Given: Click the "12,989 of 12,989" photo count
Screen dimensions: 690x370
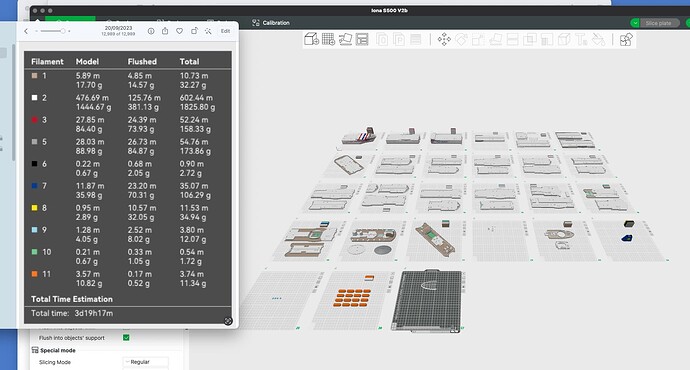Looking at the screenshot, I should coord(118,34).
